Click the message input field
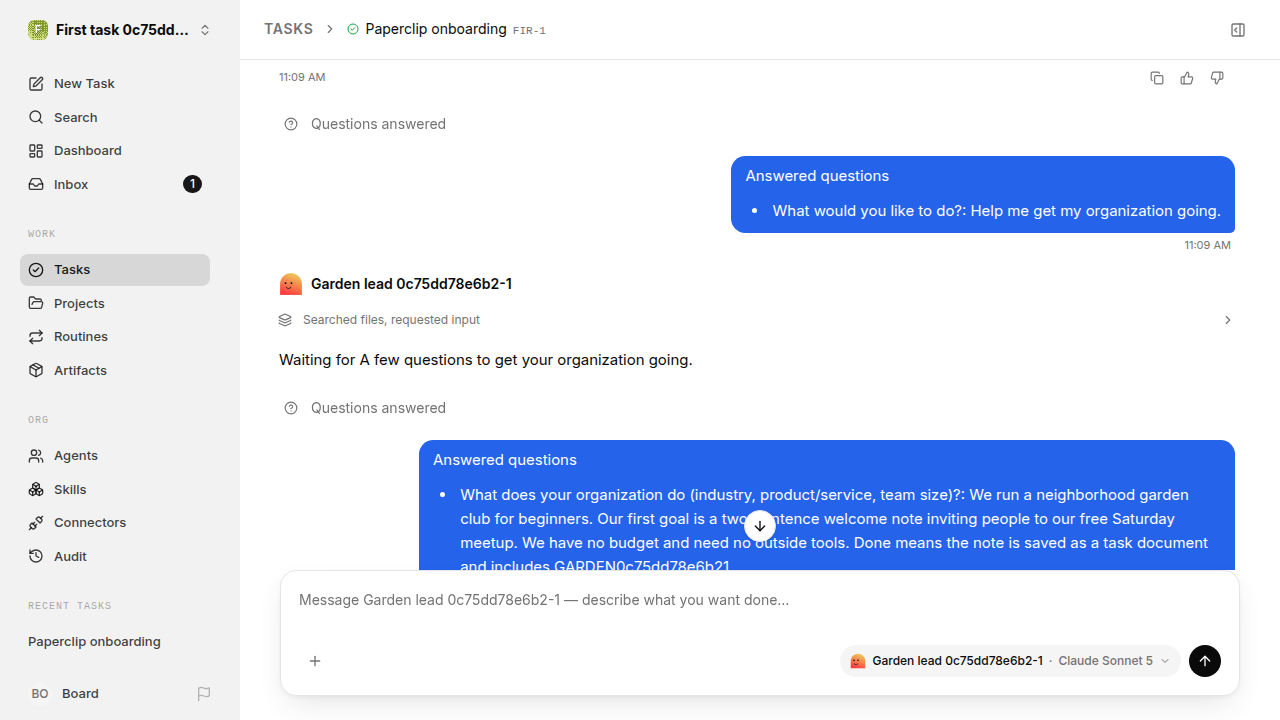This screenshot has width=1280, height=720. (x=760, y=600)
